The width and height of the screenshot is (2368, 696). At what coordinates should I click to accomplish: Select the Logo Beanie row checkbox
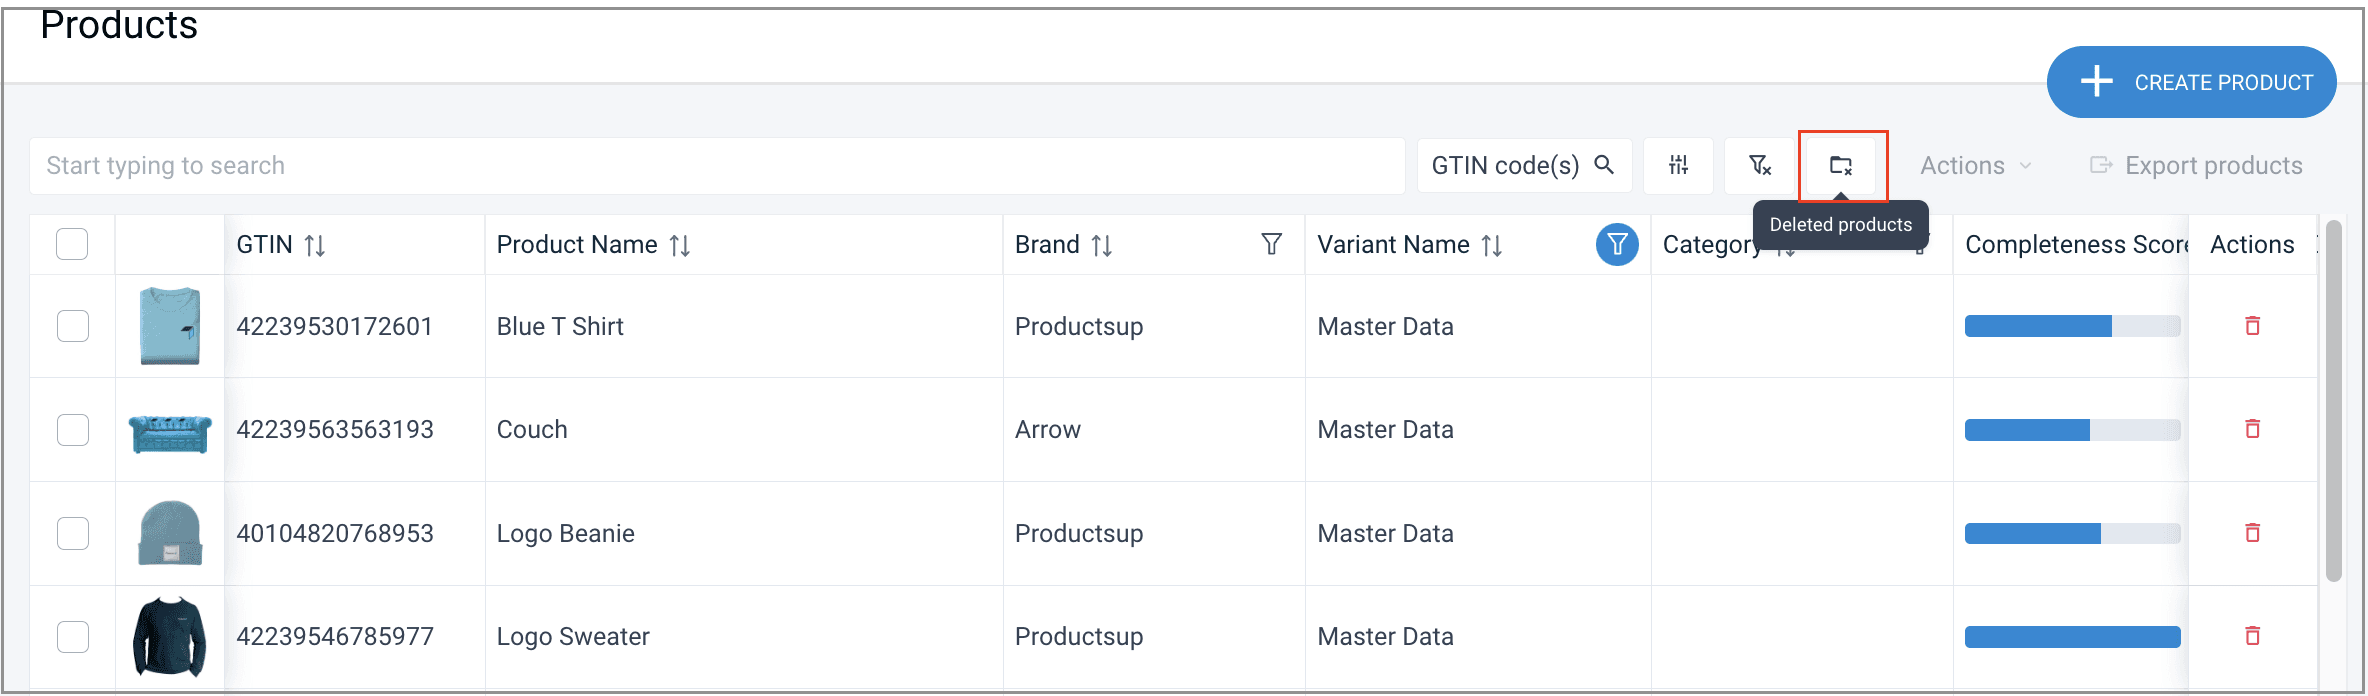[73, 533]
